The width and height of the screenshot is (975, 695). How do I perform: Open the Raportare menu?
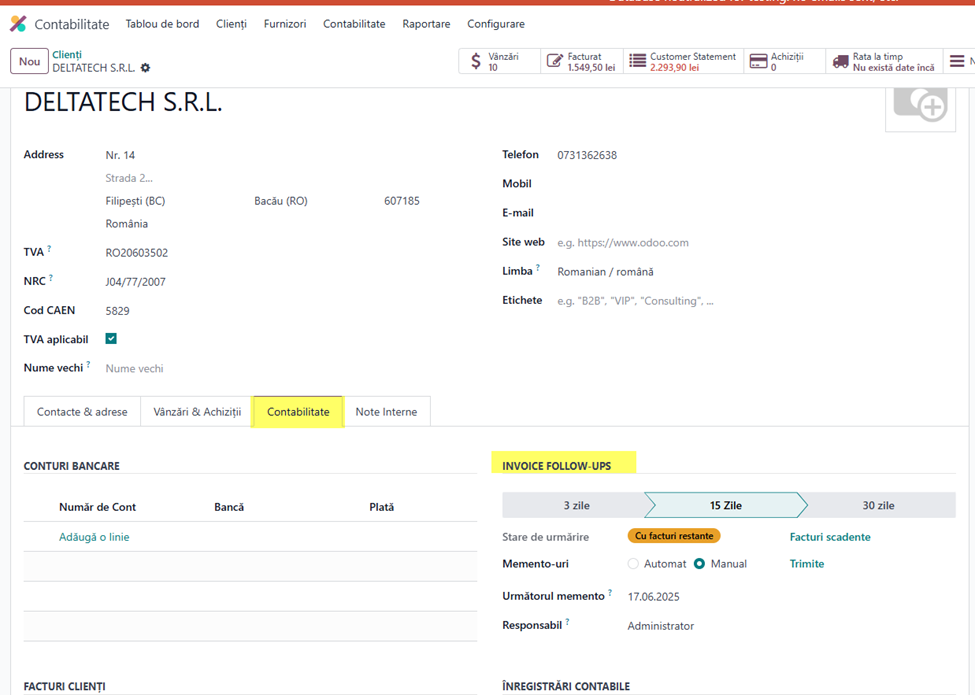426,24
